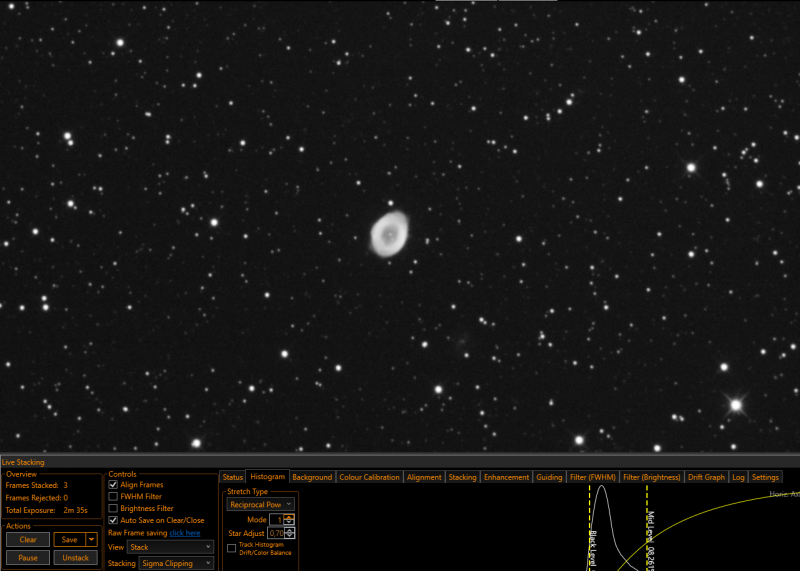Click the Ring Nebula in the image
Image resolution: width=800 pixels, height=571 pixels.
[x=389, y=234]
